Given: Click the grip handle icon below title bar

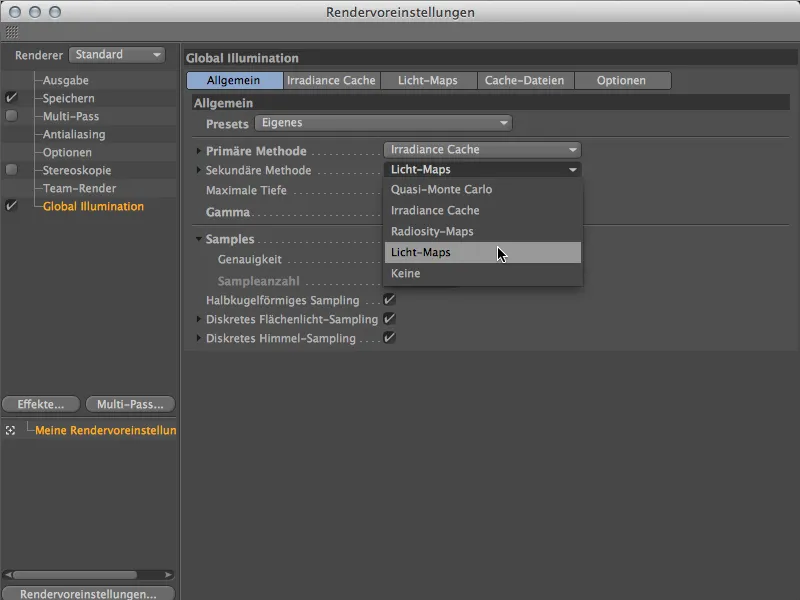Looking at the screenshot, I should (x=12, y=32).
